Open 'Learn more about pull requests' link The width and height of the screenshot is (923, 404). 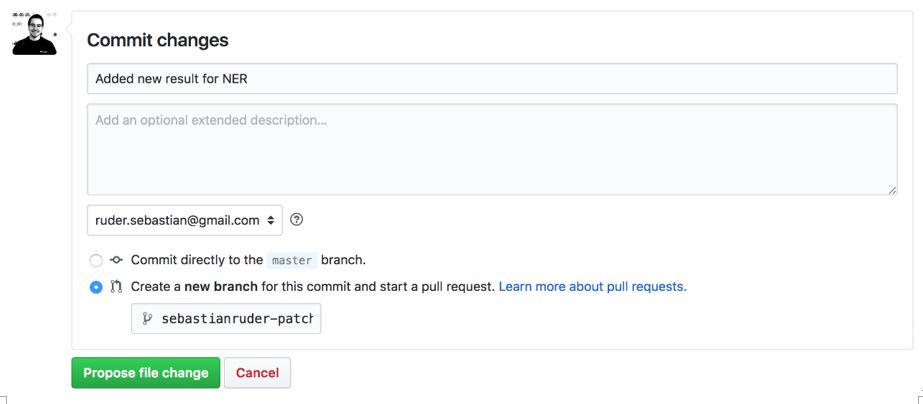click(x=592, y=287)
